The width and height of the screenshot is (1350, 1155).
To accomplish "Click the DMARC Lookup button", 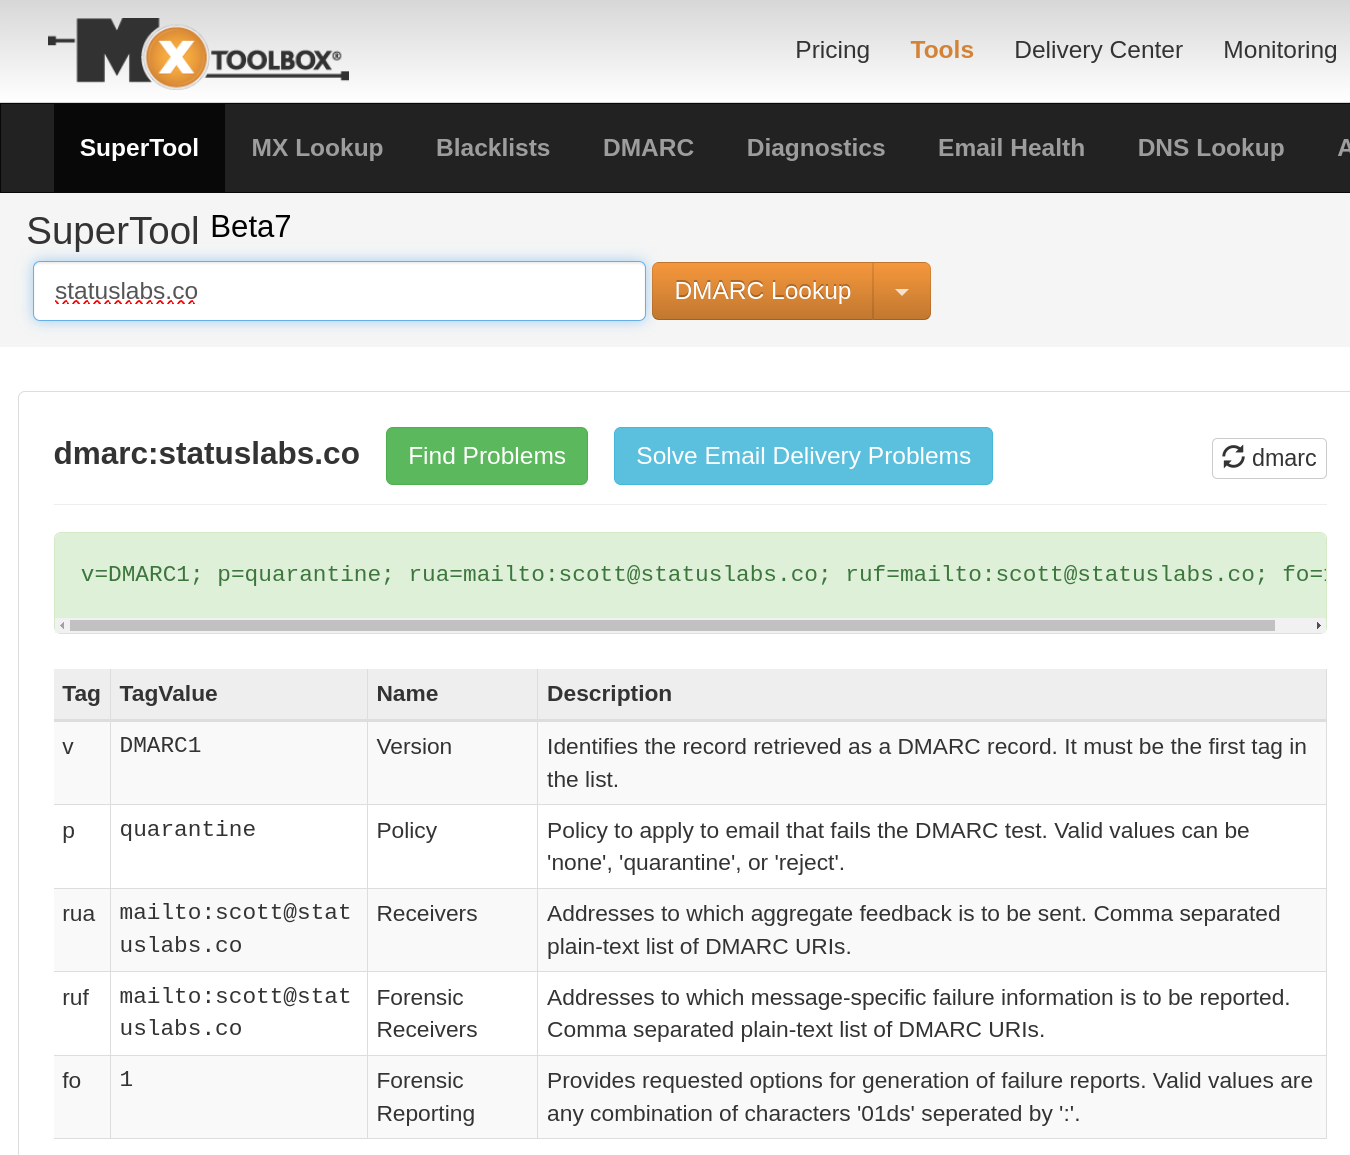I will click(763, 291).
